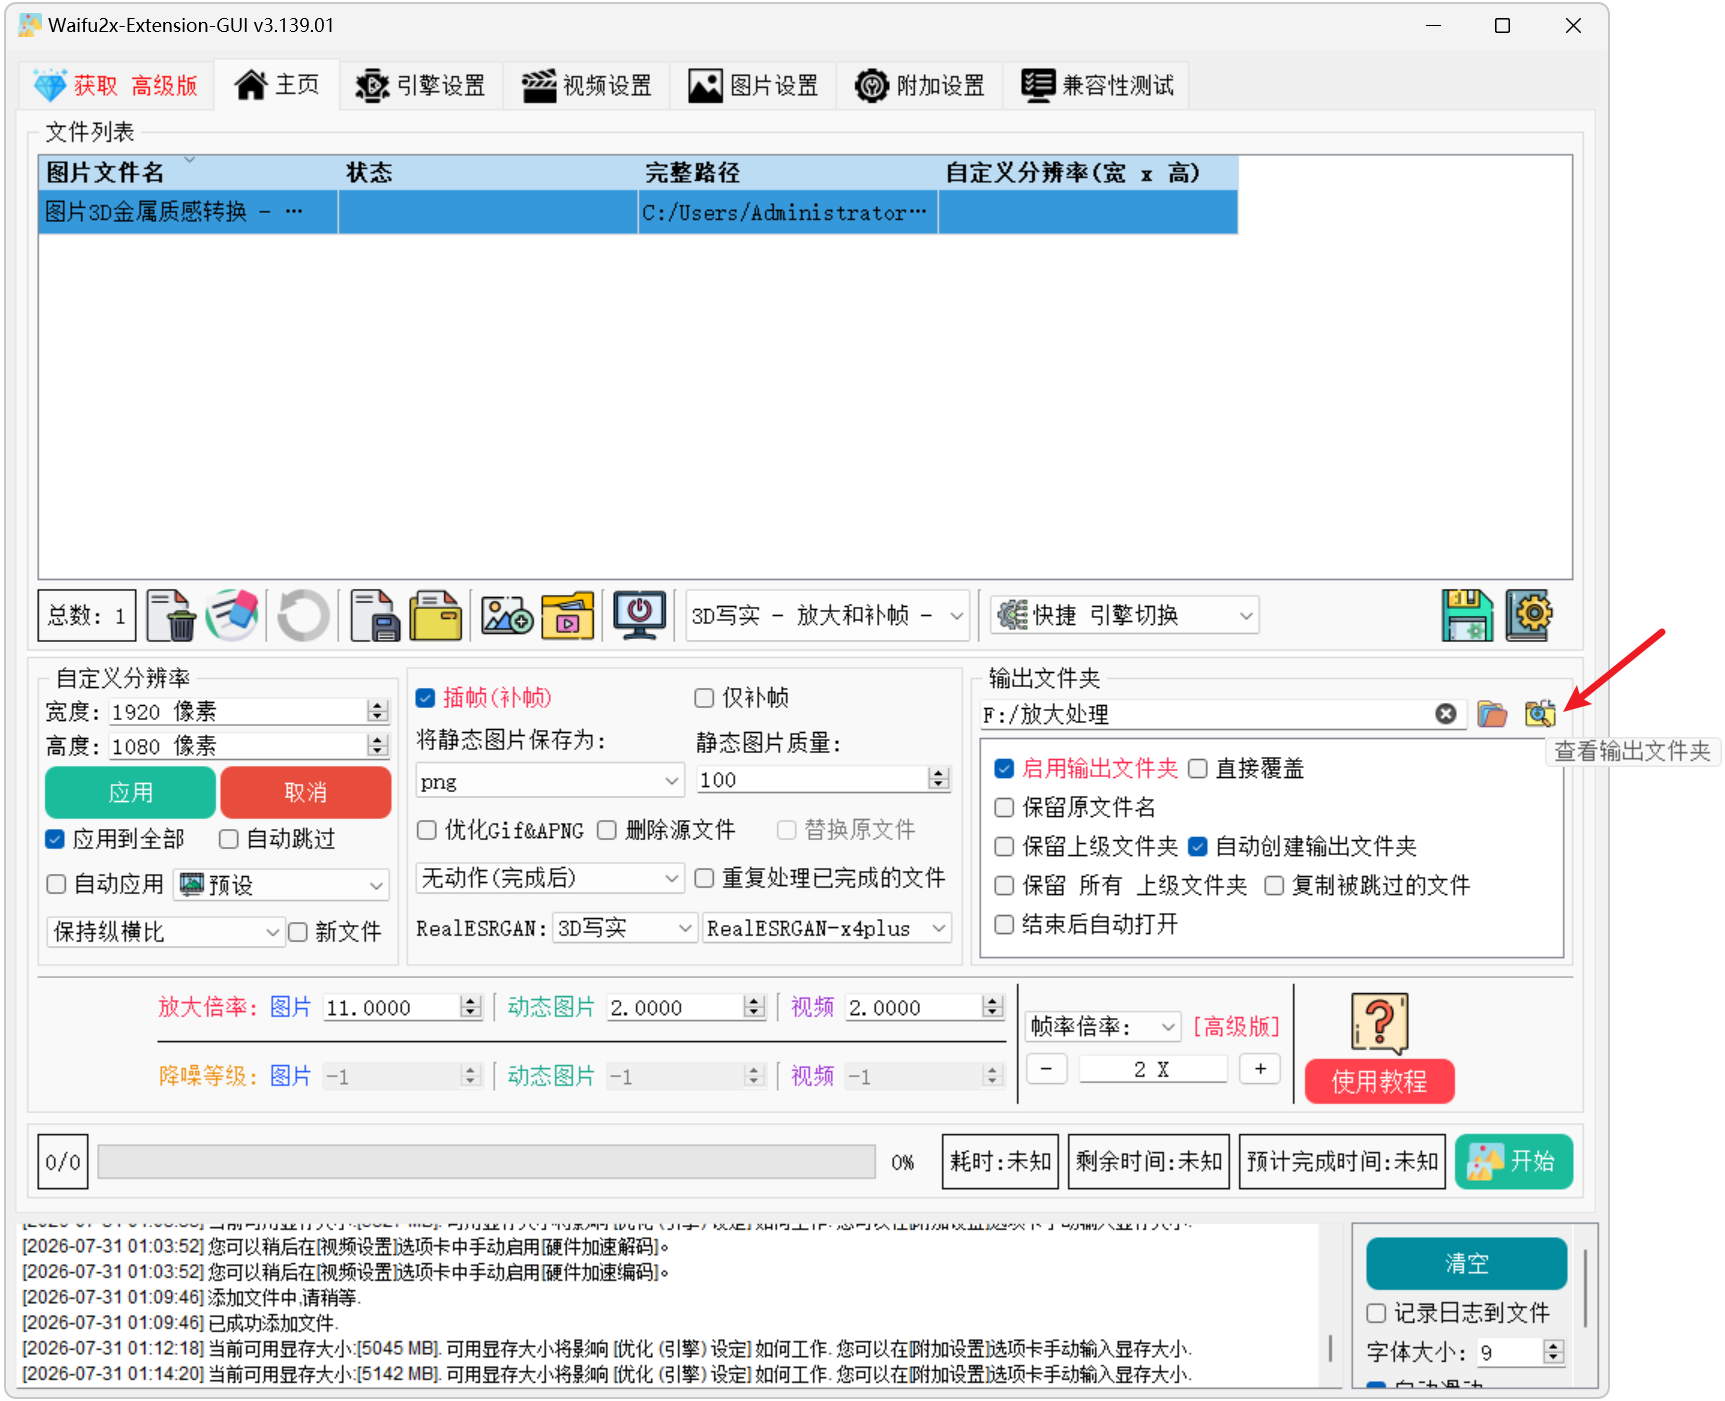The width and height of the screenshot is (1725, 1401).
Task: Open 兼容性测试 tab
Action: point(1098,85)
